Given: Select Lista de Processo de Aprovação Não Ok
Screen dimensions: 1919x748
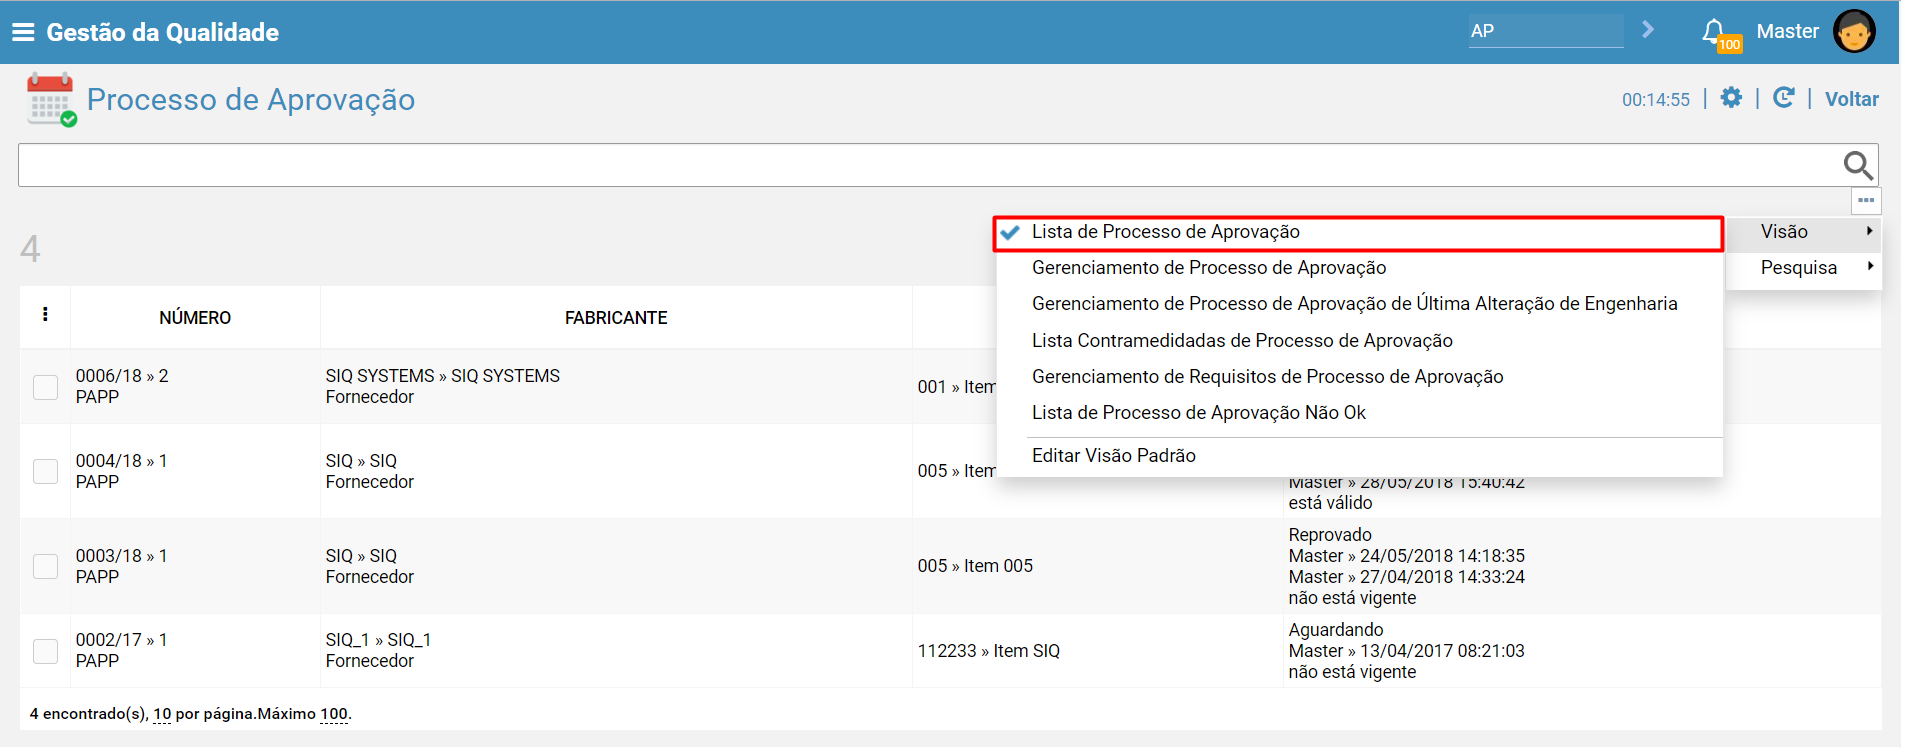Looking at the screenshot, I should point(1198,413).
